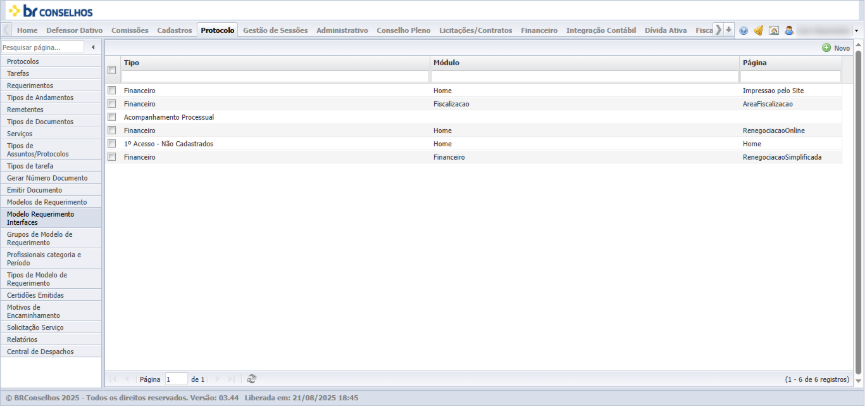865x406 pixels.
Task: Open Emitir Documento in the sidebar
Action: tap(51, 190)
